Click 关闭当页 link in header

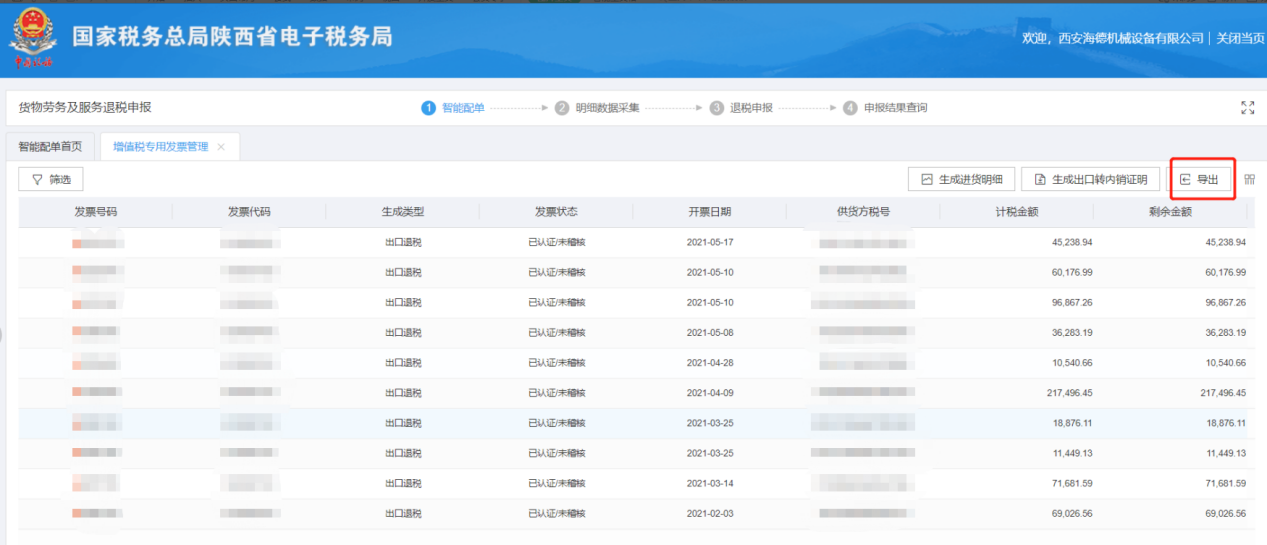1240,38
